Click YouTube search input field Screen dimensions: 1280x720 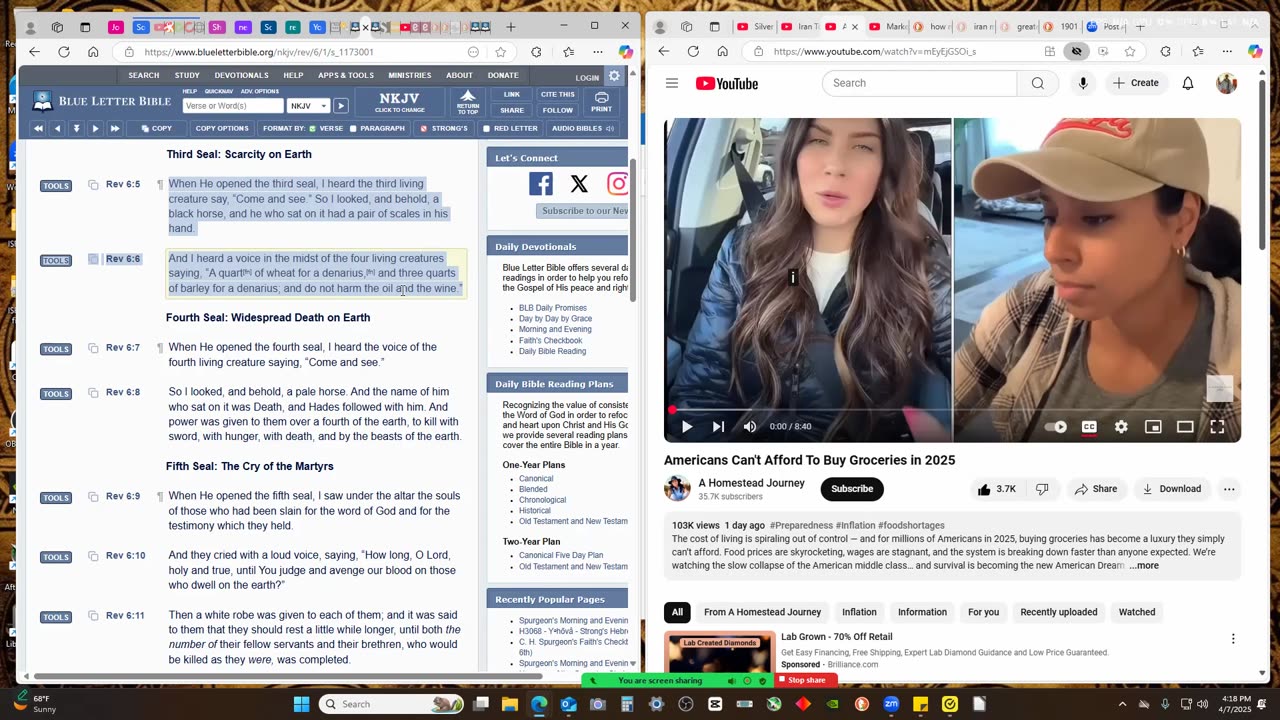[x=920, y=83]
